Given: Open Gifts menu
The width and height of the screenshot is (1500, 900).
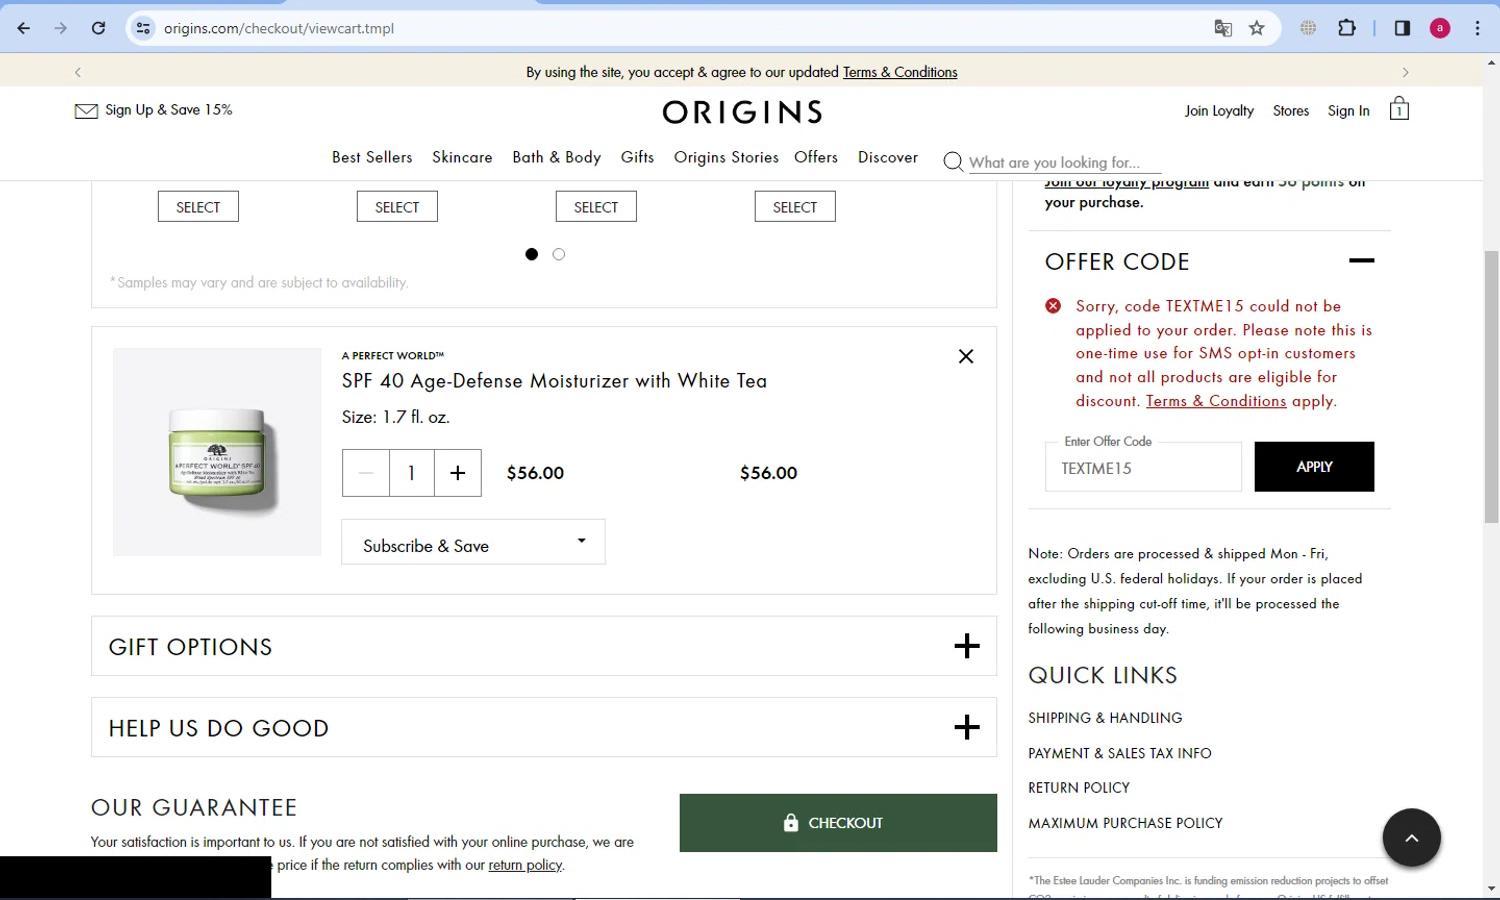Looking at the screenshot, I should pos(637,157).
